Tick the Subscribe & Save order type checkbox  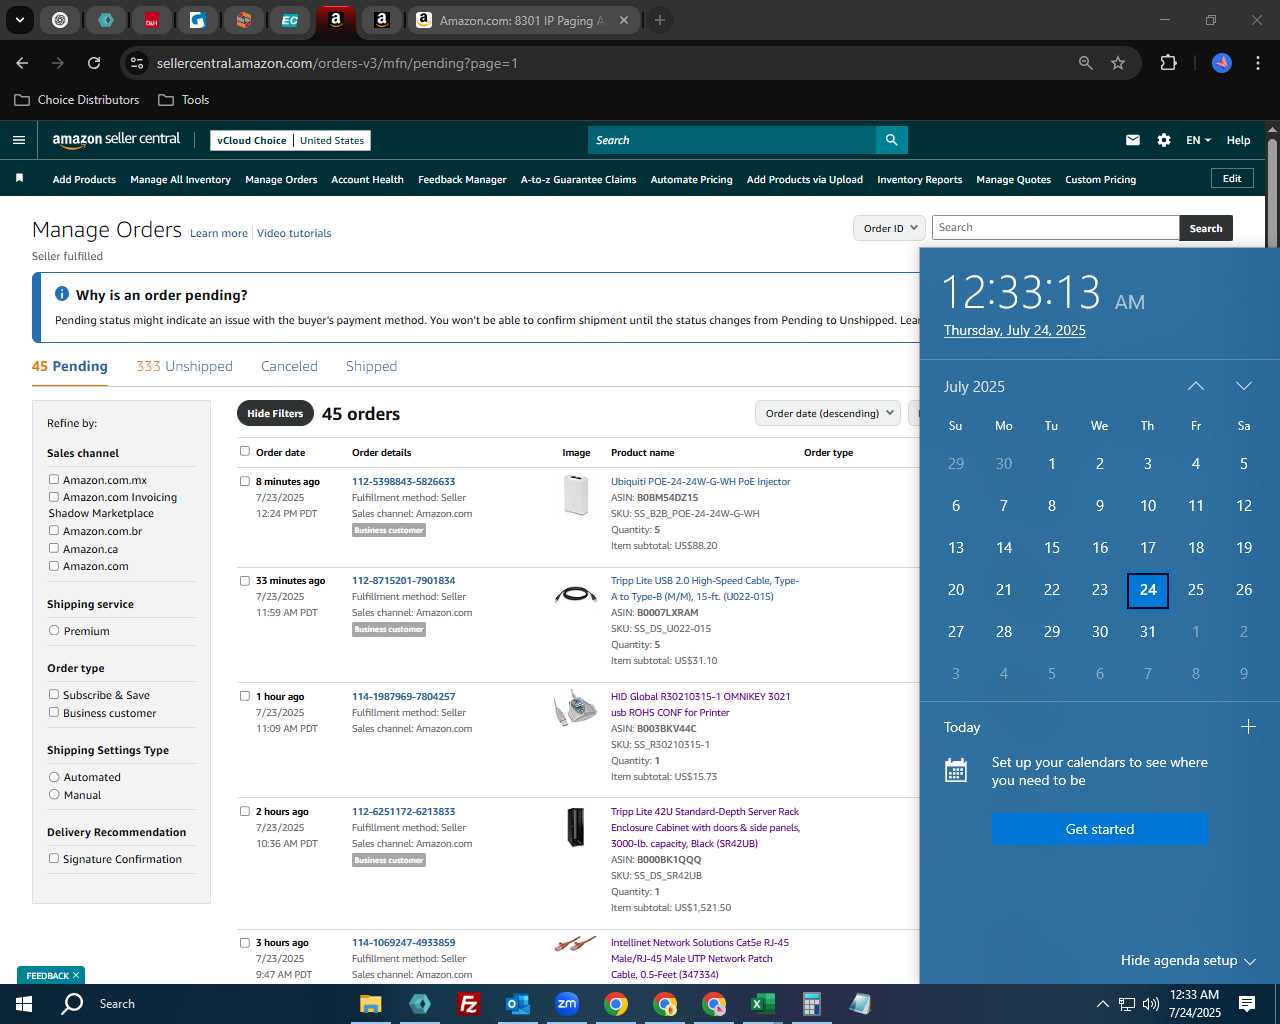pyautogui.click(x=54, y=695)
